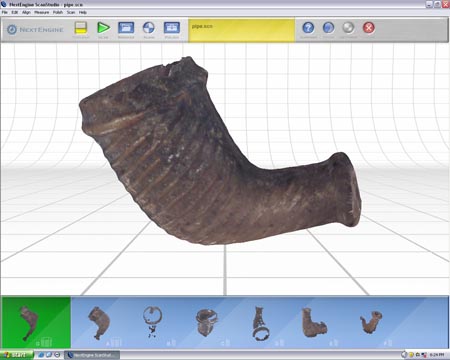Select the last scan thumbnail in strip
Viewport: 450px width, 360px height.
coord(371,322)
